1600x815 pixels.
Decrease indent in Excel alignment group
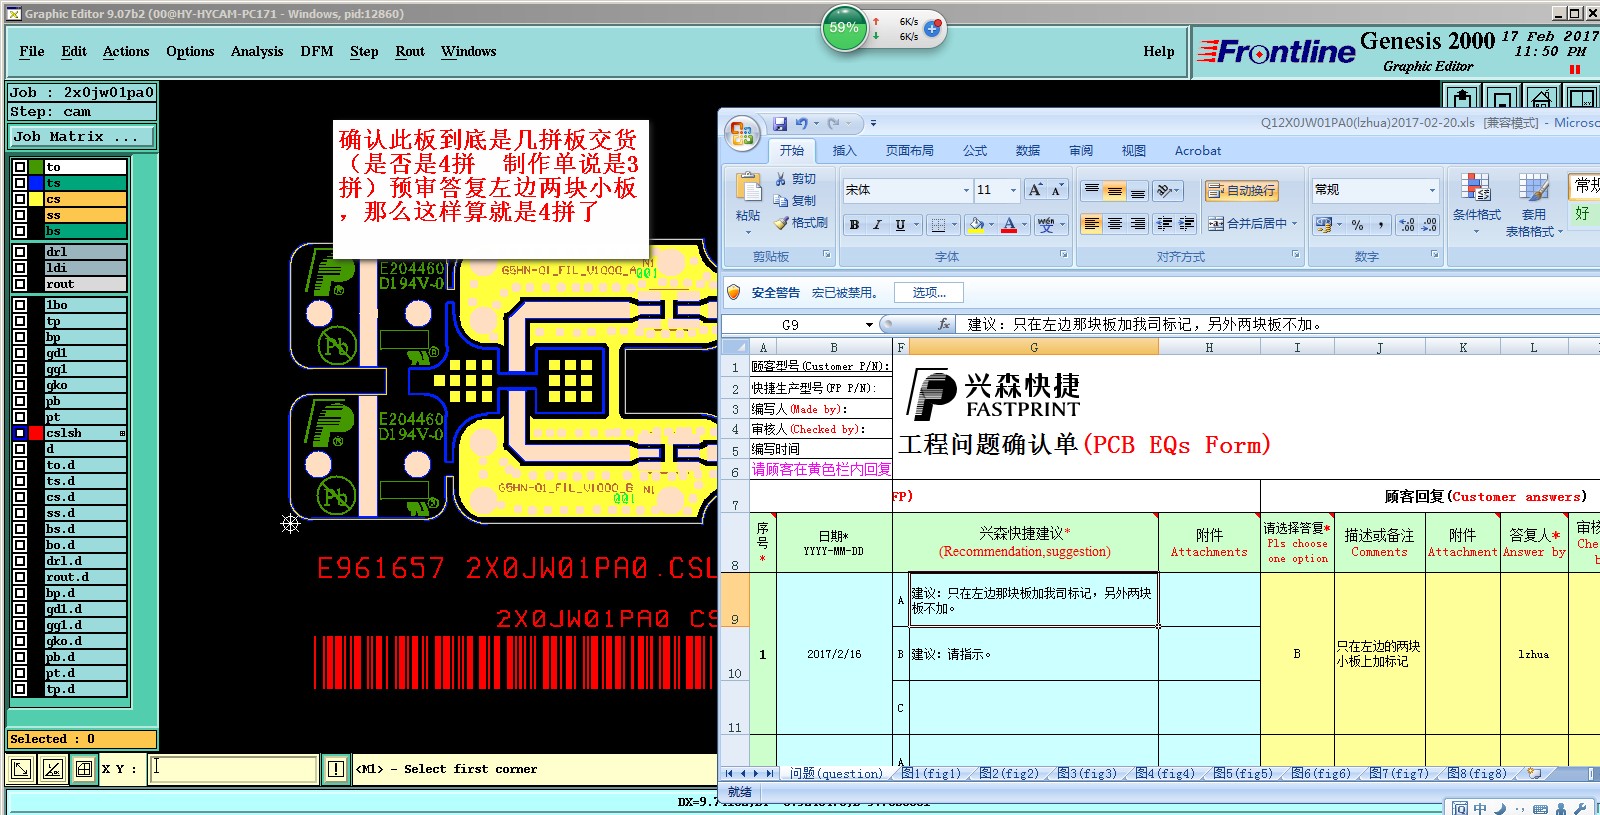click(x=1163, y=224)
